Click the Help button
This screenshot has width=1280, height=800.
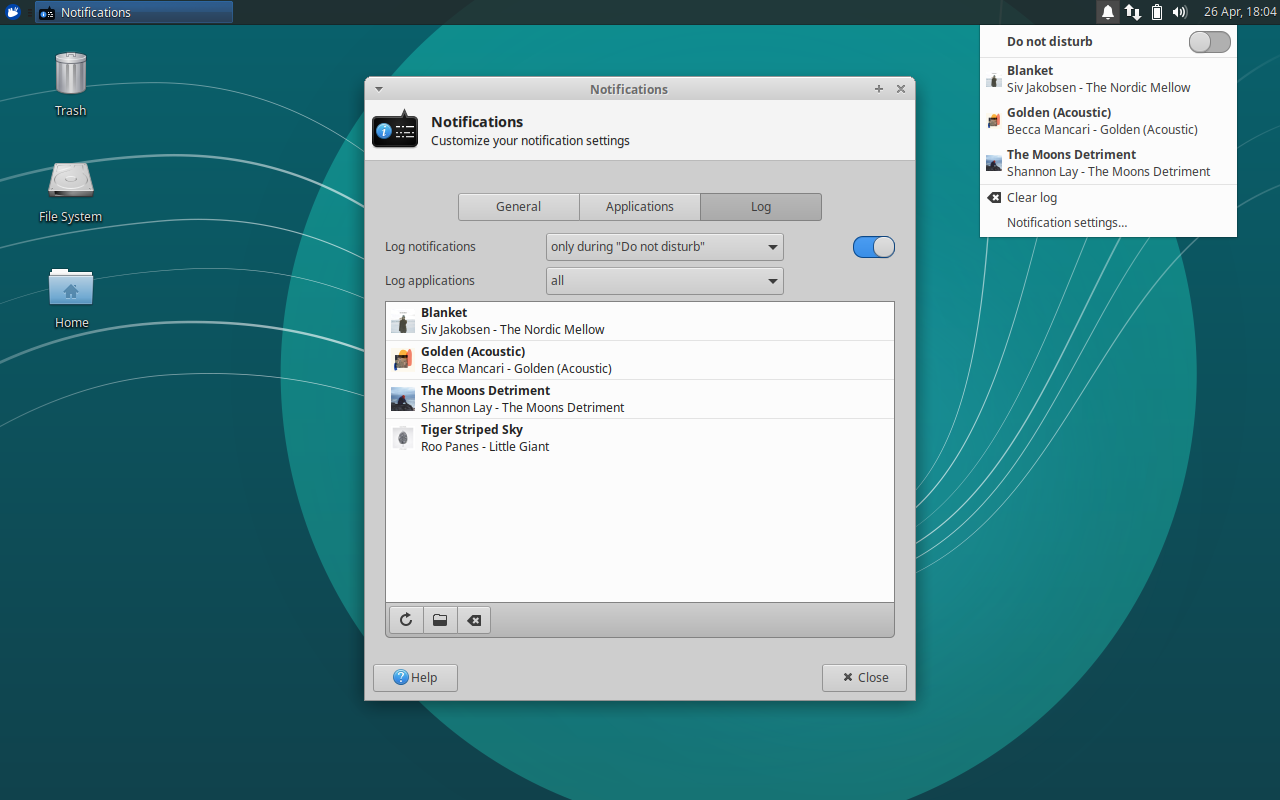pos(414,677)
